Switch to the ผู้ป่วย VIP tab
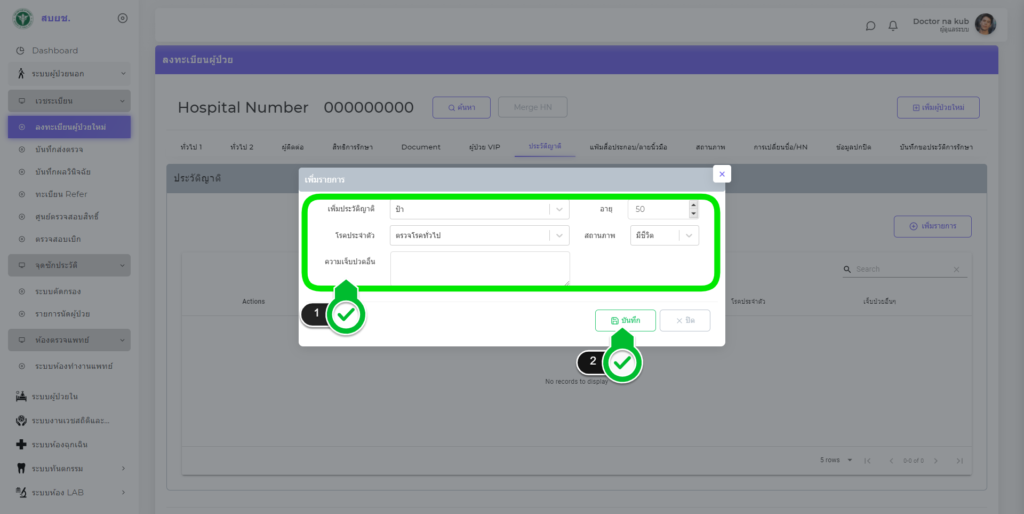 [484, 147]
